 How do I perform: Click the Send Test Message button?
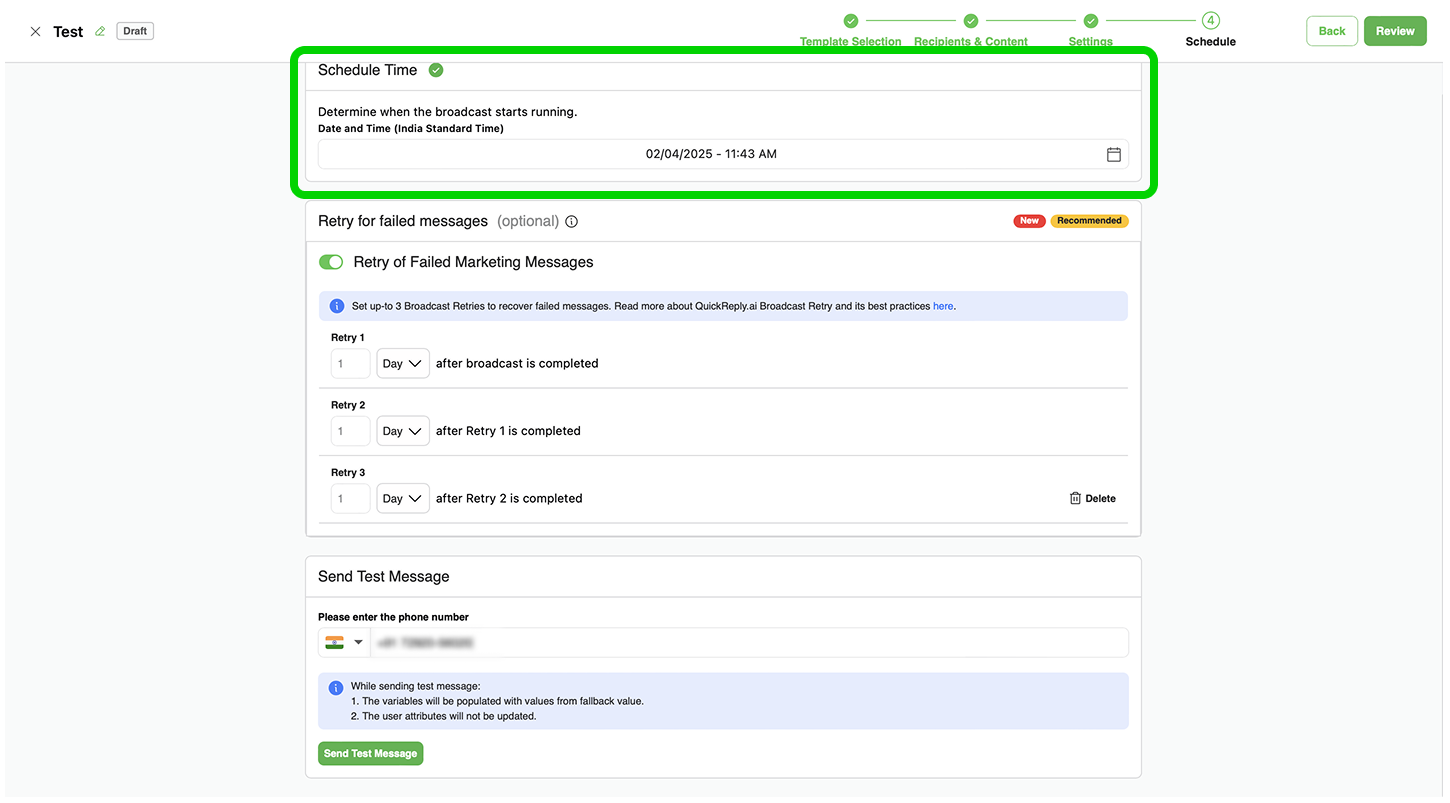click(x=370, y=753)
